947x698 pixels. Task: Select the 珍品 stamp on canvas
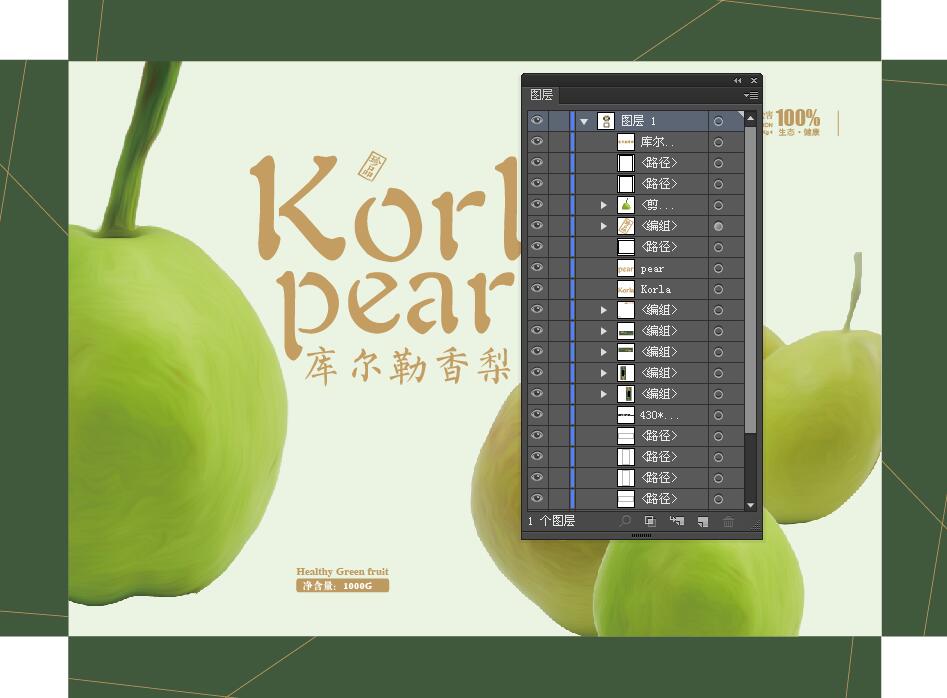coord(371,165)
